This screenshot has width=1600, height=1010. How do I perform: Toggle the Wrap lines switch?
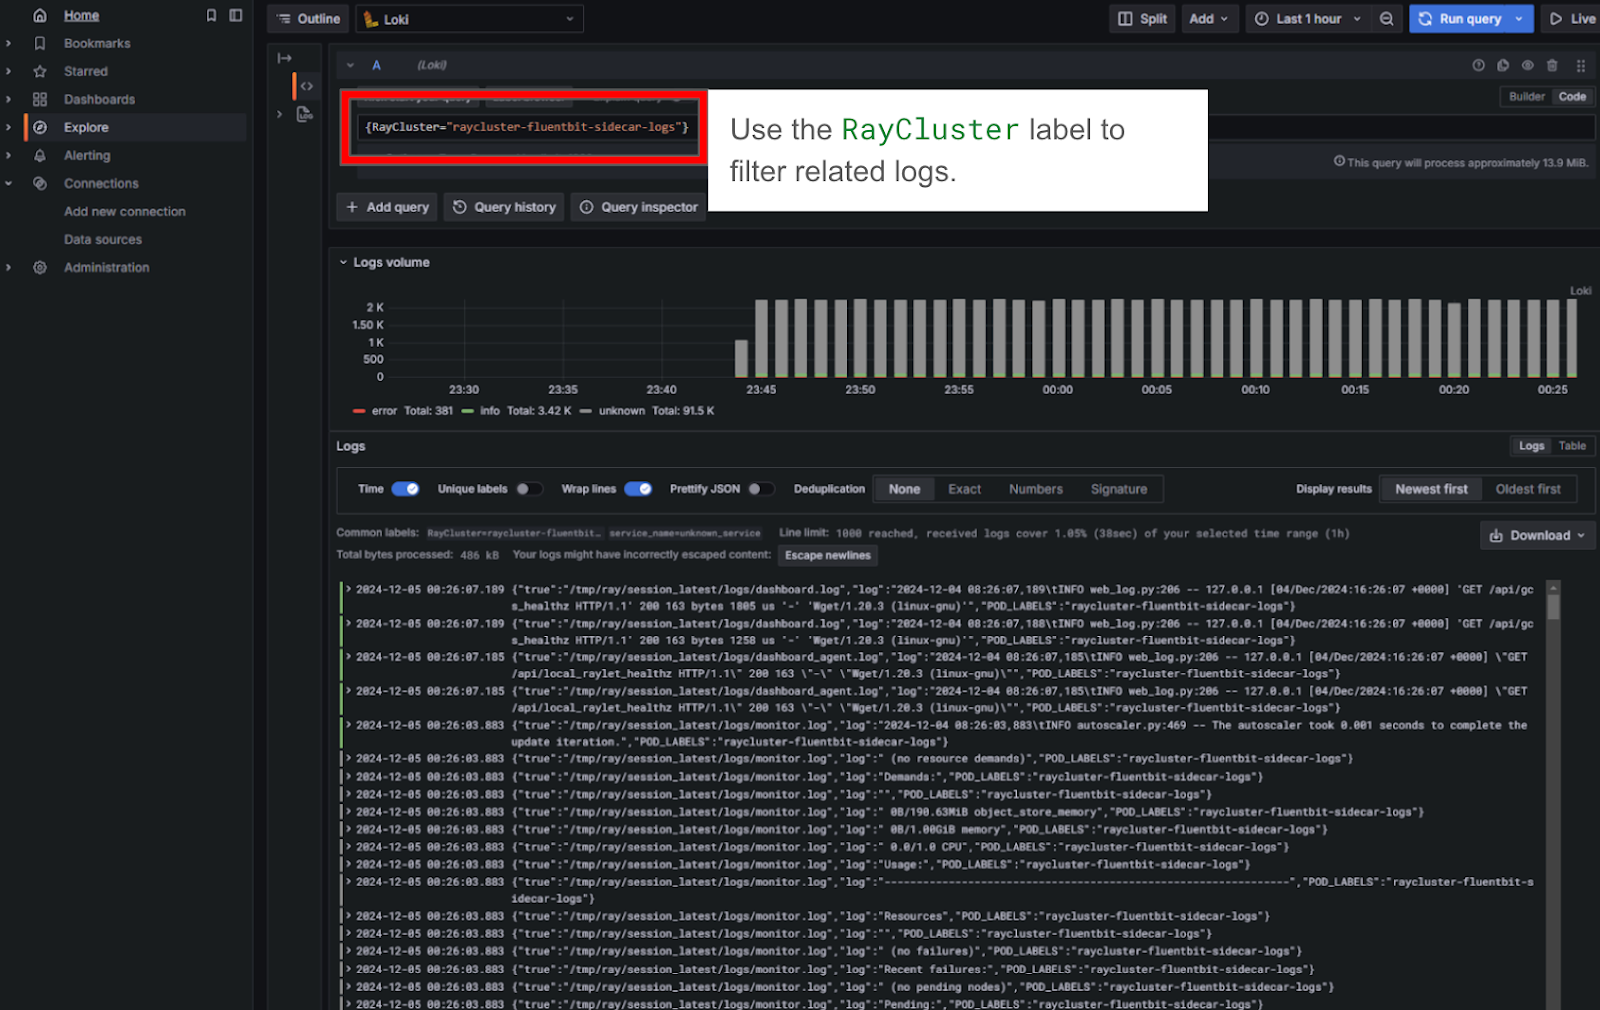coord(638,489)
